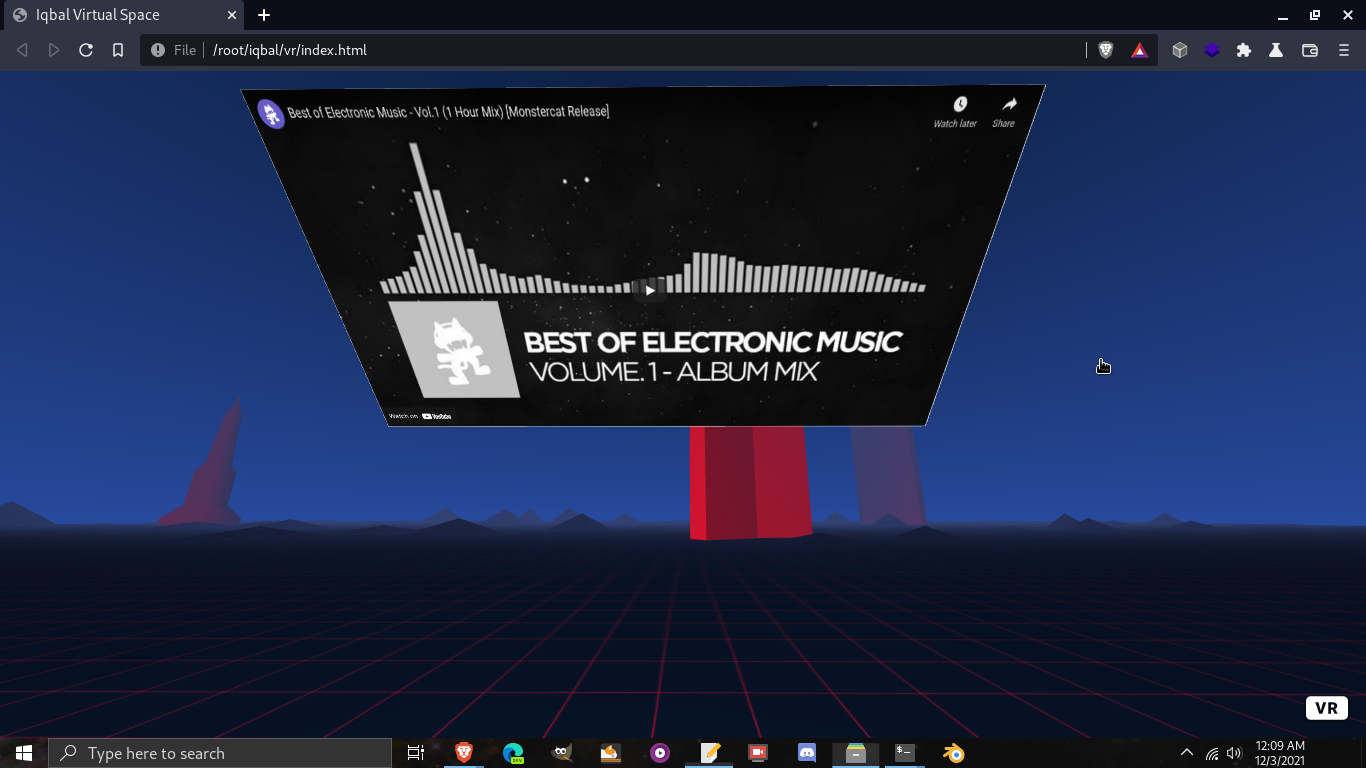The width and height of the screenshot is (1366, 768).
Task: Open the video title Best of Electronic Music link
Action: coord(448,112)
